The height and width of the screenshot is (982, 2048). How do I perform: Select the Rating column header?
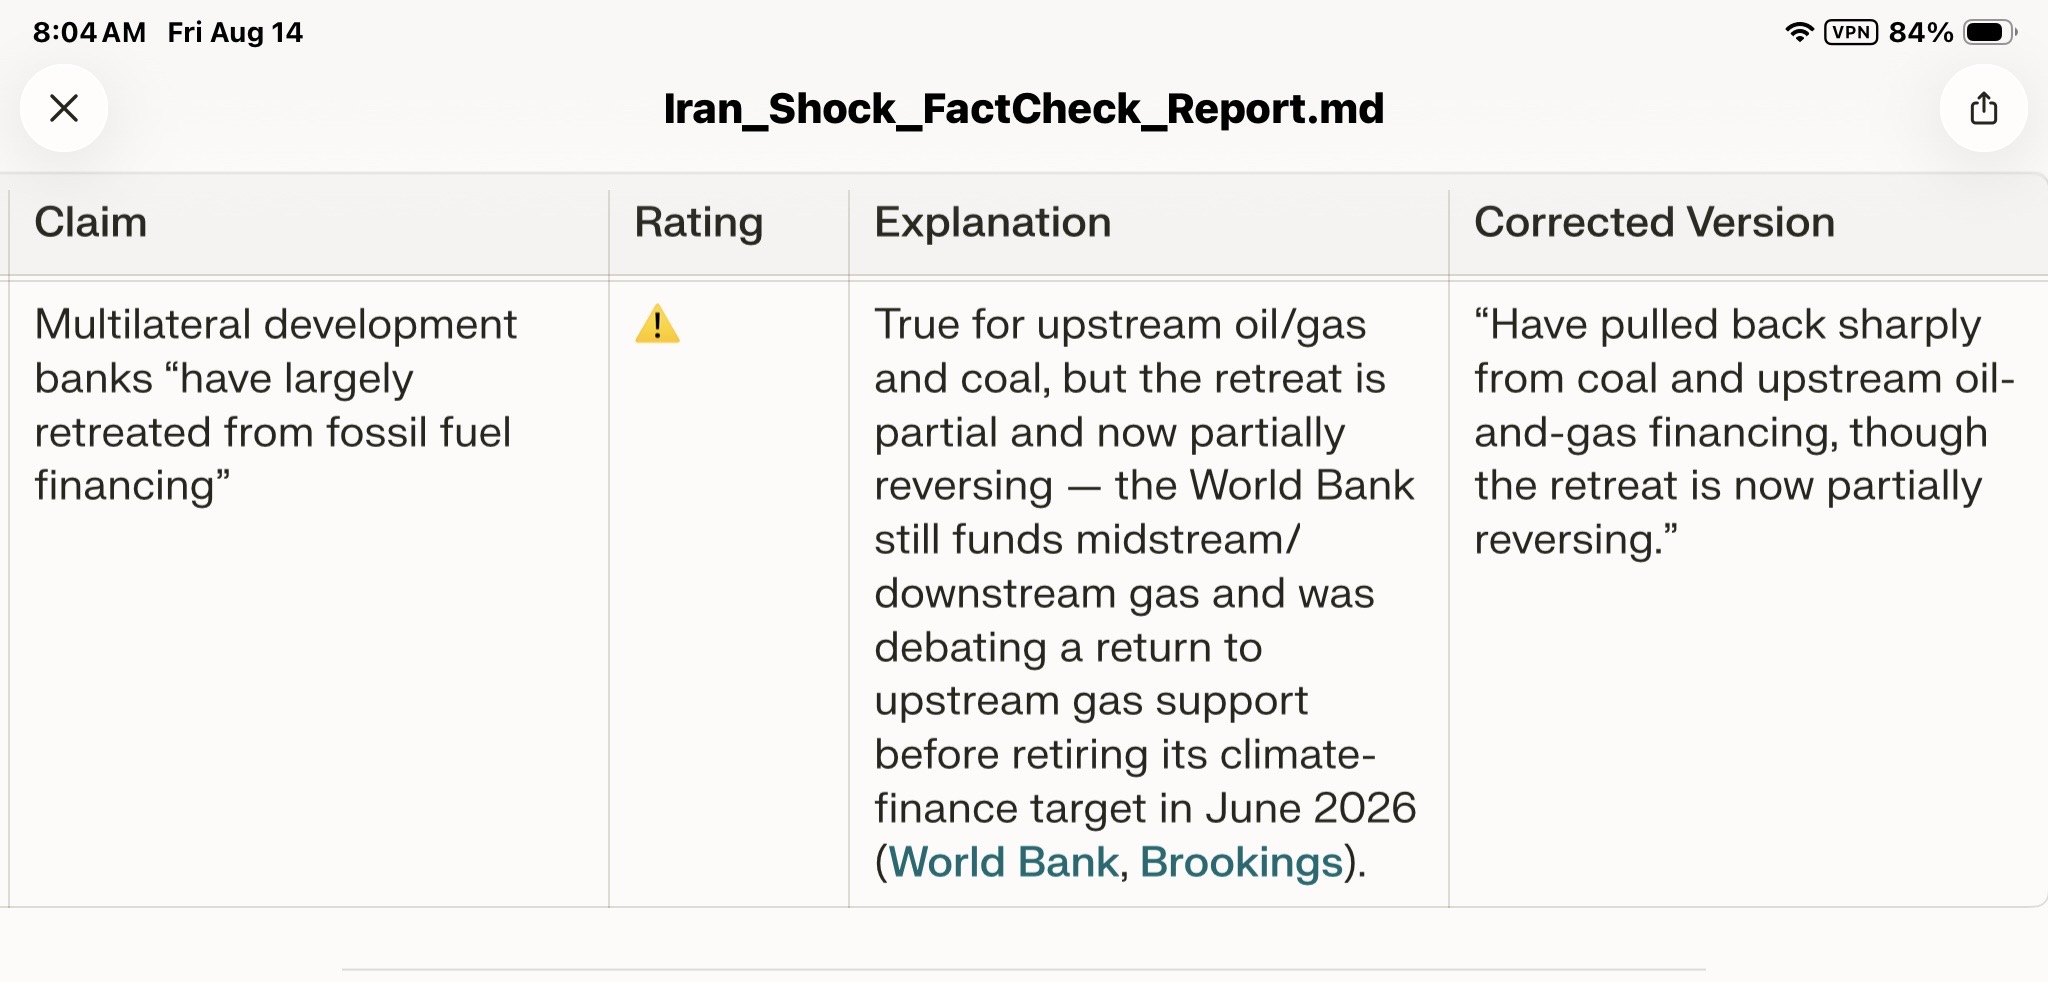tap(699, 223)
